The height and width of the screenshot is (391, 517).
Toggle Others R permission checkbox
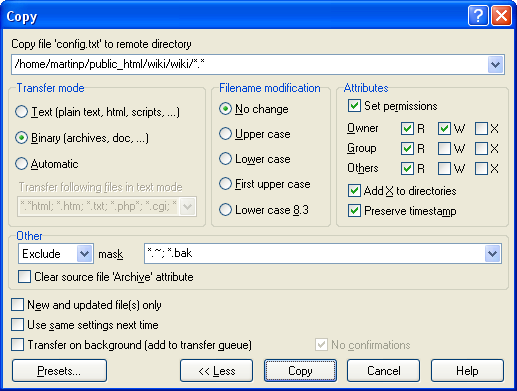pos(407,169)
